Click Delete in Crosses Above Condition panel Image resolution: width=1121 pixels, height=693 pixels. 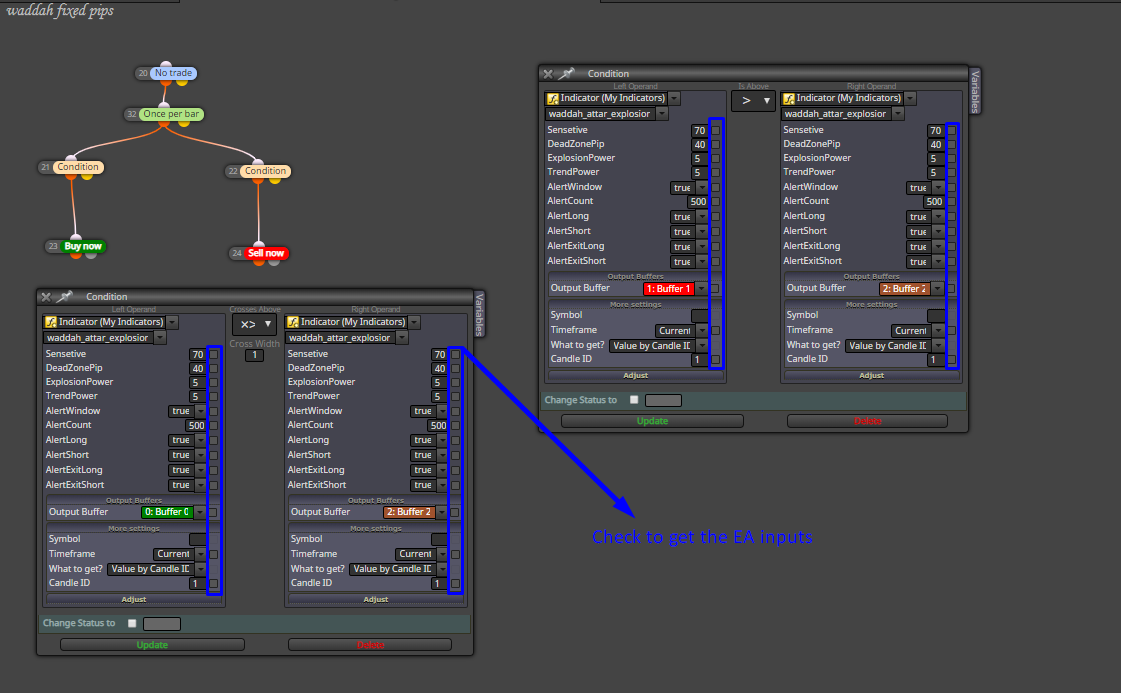coord(370,645)
